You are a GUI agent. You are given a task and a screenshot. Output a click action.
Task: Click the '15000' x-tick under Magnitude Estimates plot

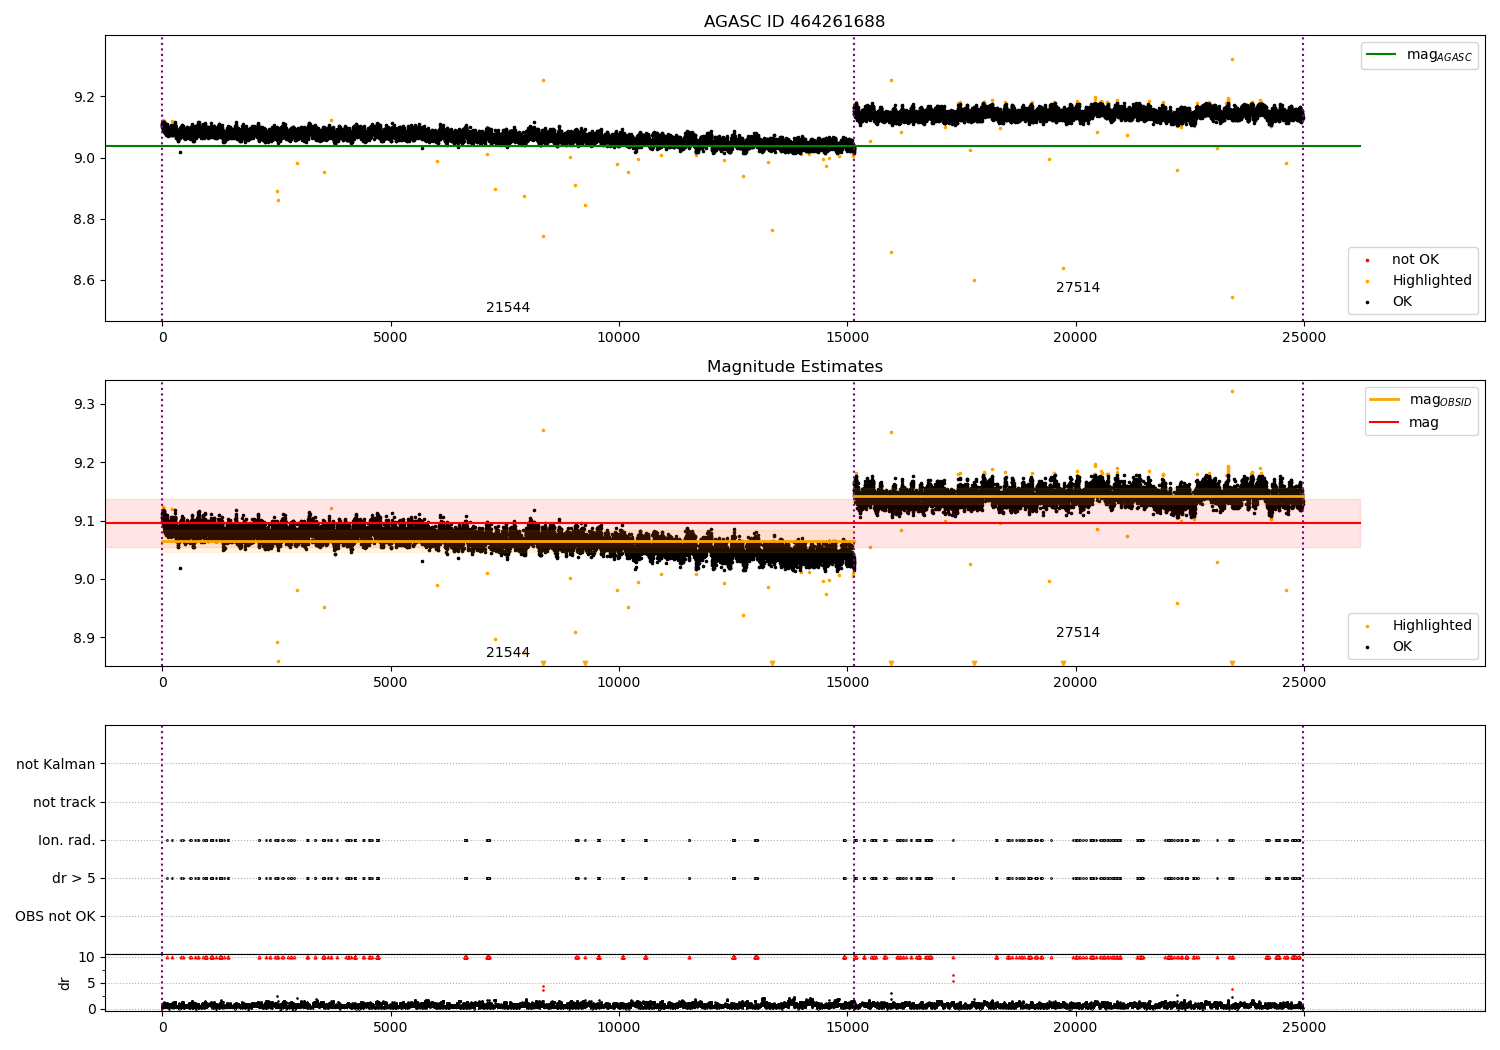pos(848,683)
